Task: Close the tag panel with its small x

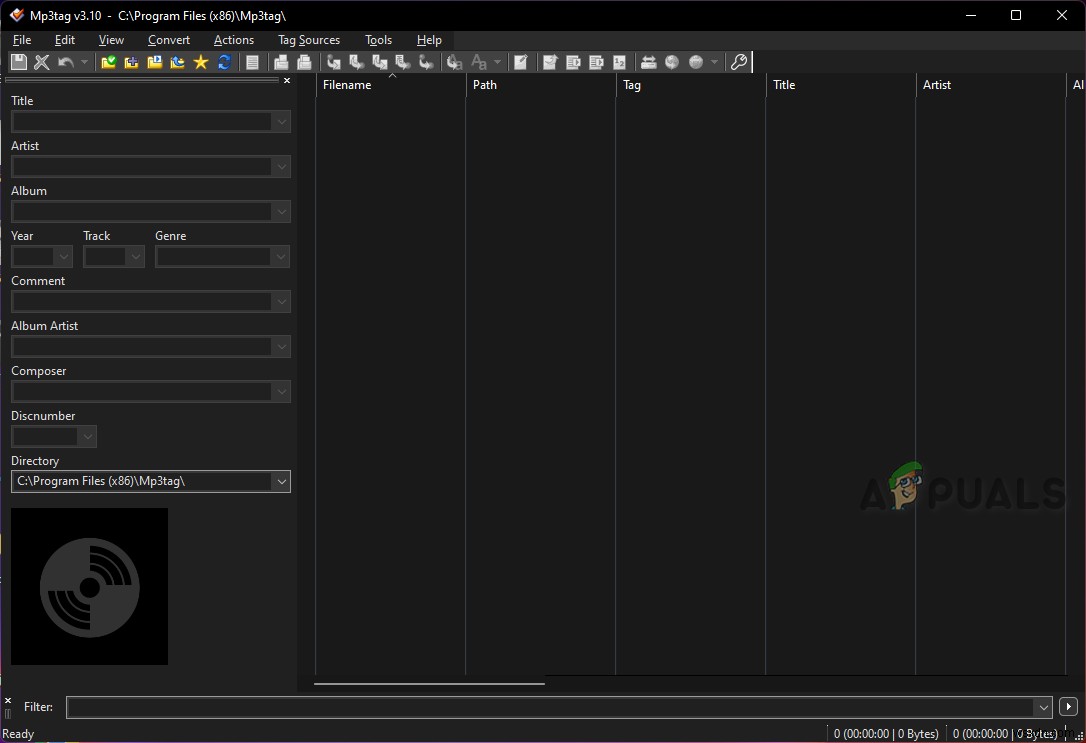Action: 287,81
